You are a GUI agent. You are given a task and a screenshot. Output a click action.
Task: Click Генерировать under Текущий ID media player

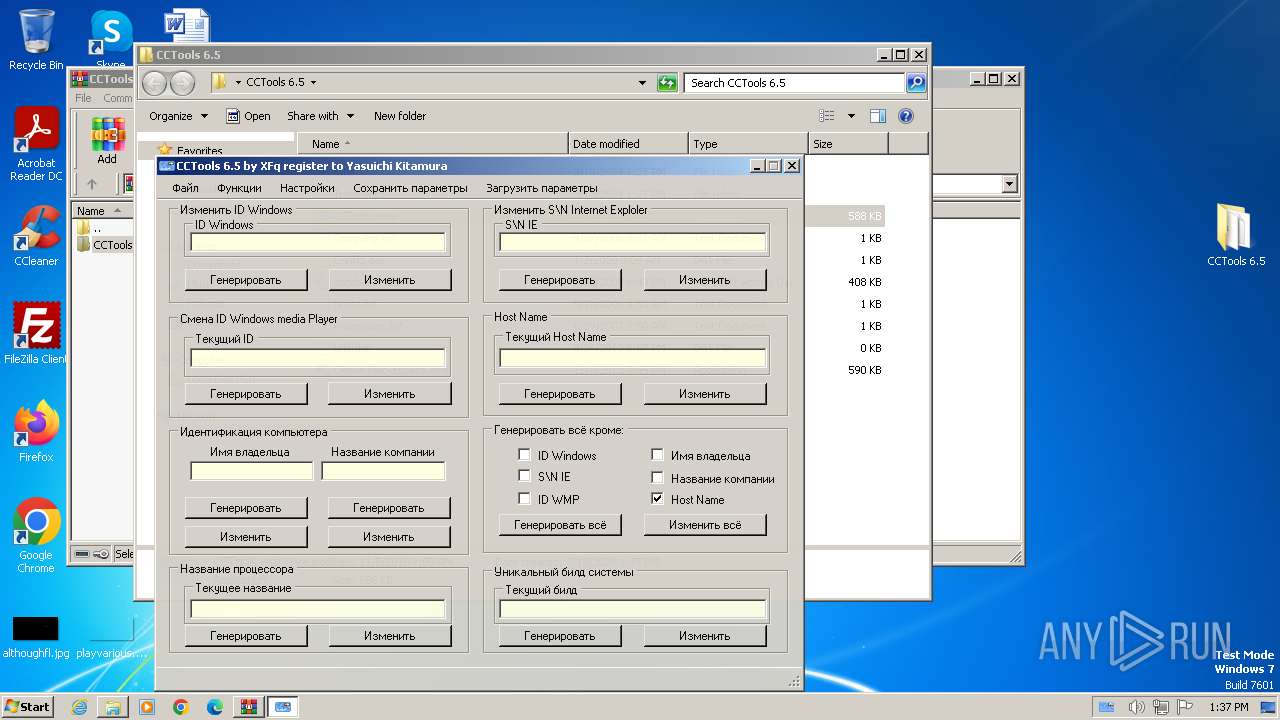246,394
